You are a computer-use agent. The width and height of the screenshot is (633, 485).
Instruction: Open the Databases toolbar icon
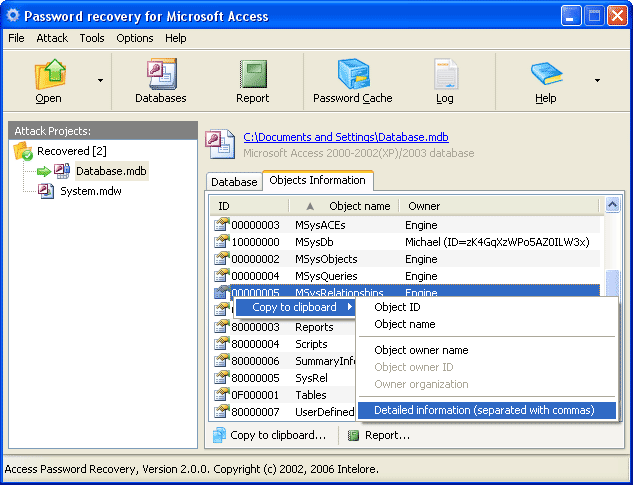coord(161,74)
